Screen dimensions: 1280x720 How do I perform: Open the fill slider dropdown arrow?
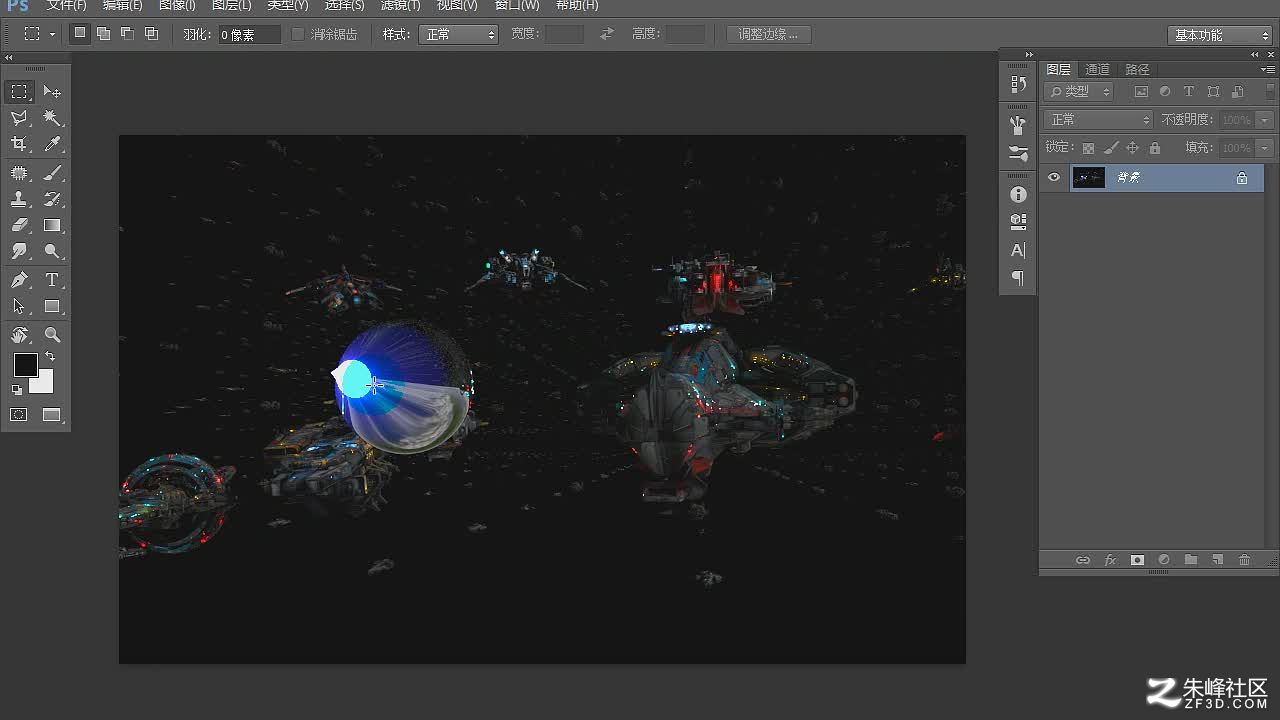tap(1265, 148)
